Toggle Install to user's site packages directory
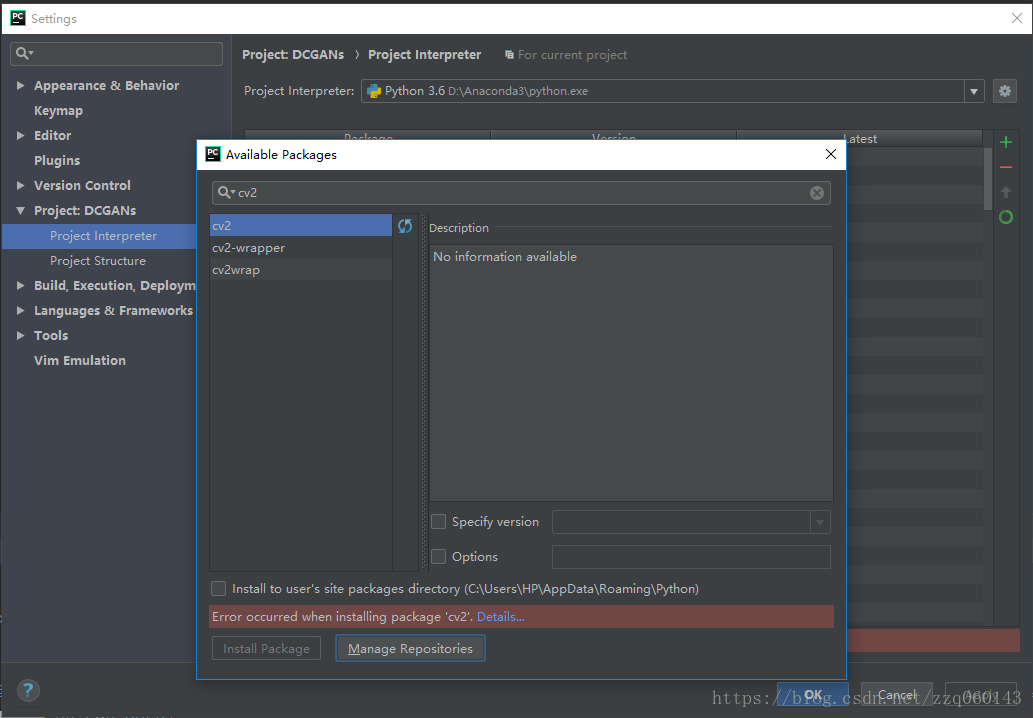Viewport: 1033px width, 718px height. click(x=218, y=588)
